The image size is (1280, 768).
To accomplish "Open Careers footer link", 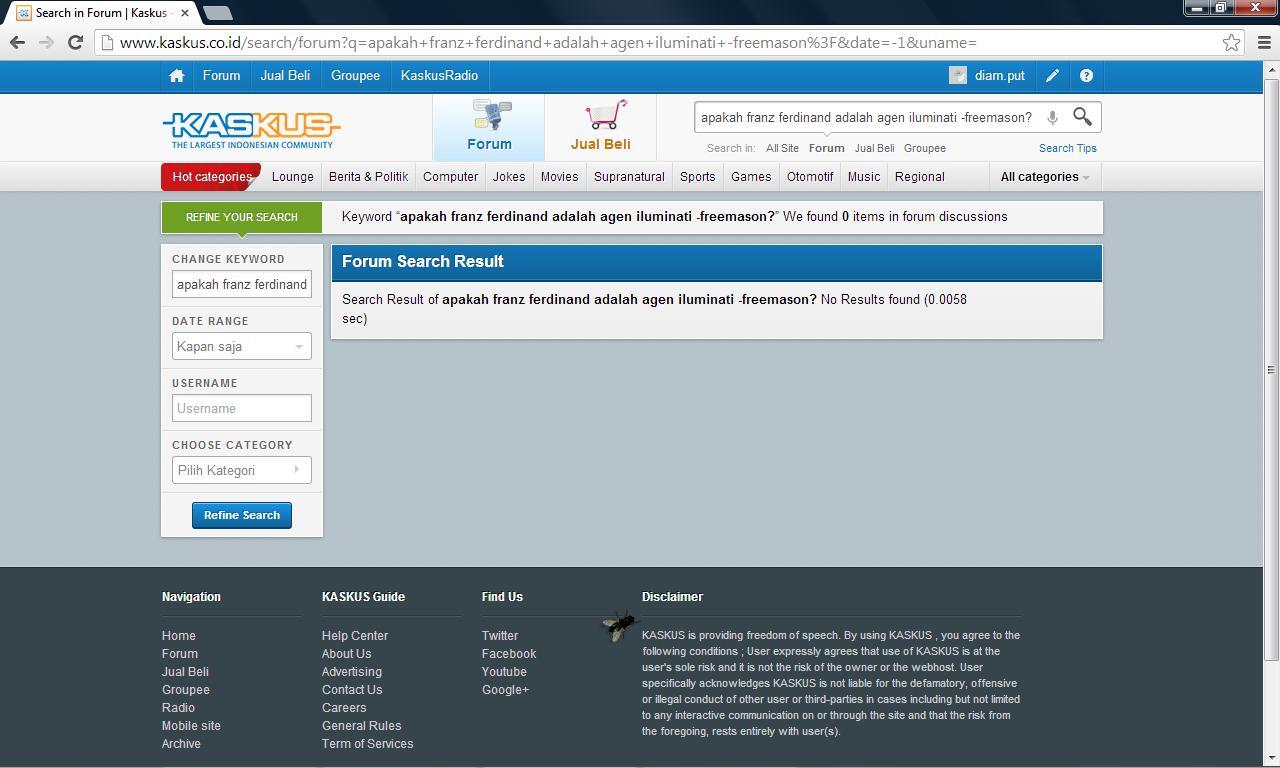I will pyautogui.click(x=344, y=708).
